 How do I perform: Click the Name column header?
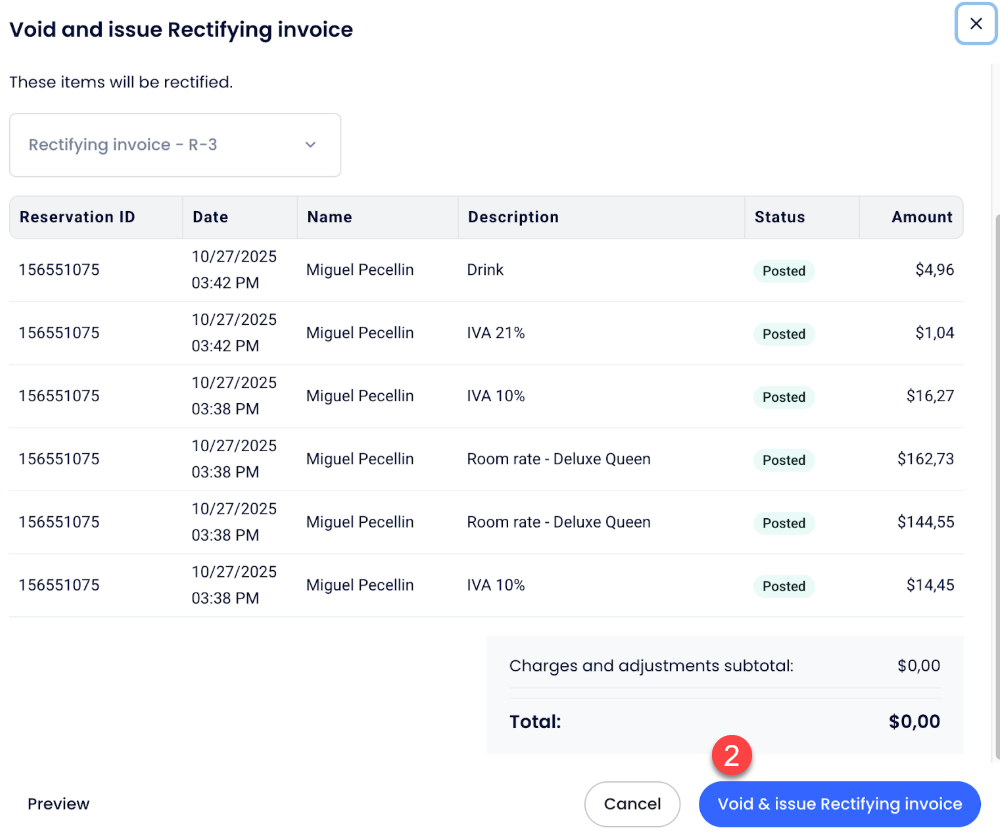pyautogui.click(x=329, y=217)
